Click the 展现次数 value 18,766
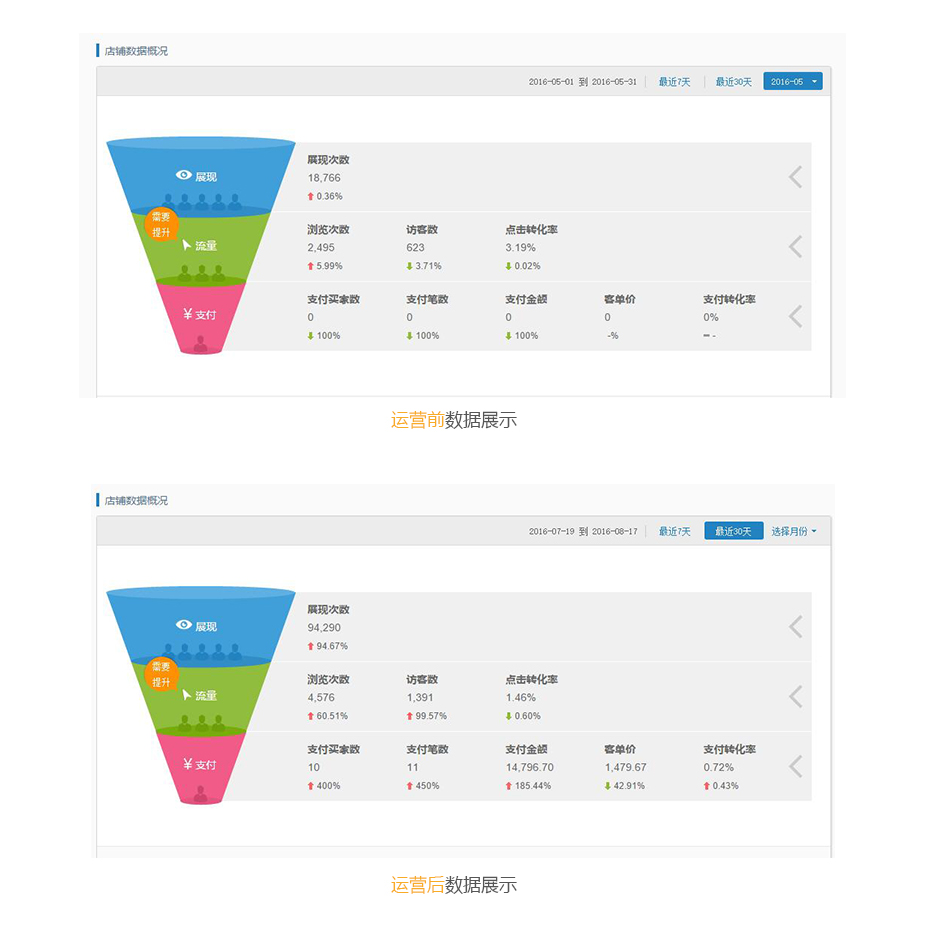The image size is (925, 952). pyautogui.click(x=324, y=178)
